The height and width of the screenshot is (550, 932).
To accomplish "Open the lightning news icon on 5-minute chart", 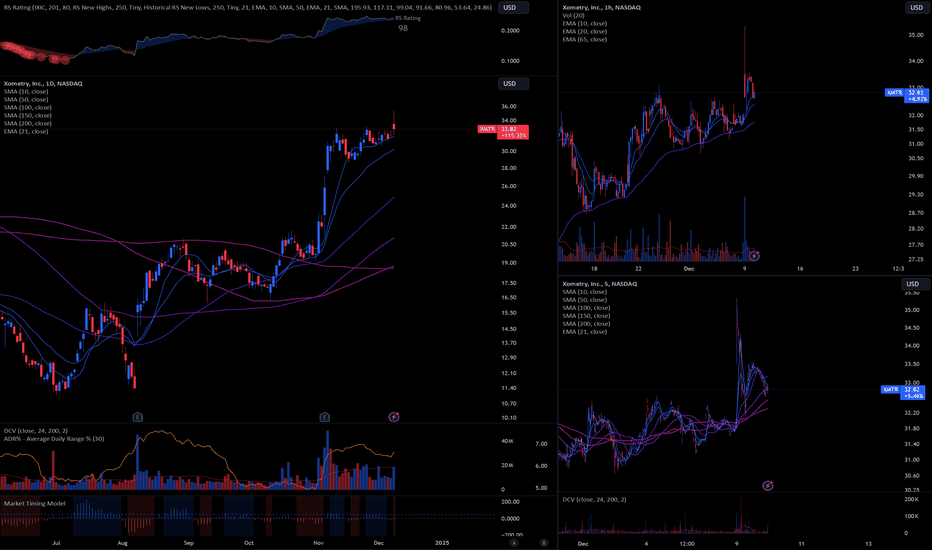I will coord(768,486).
